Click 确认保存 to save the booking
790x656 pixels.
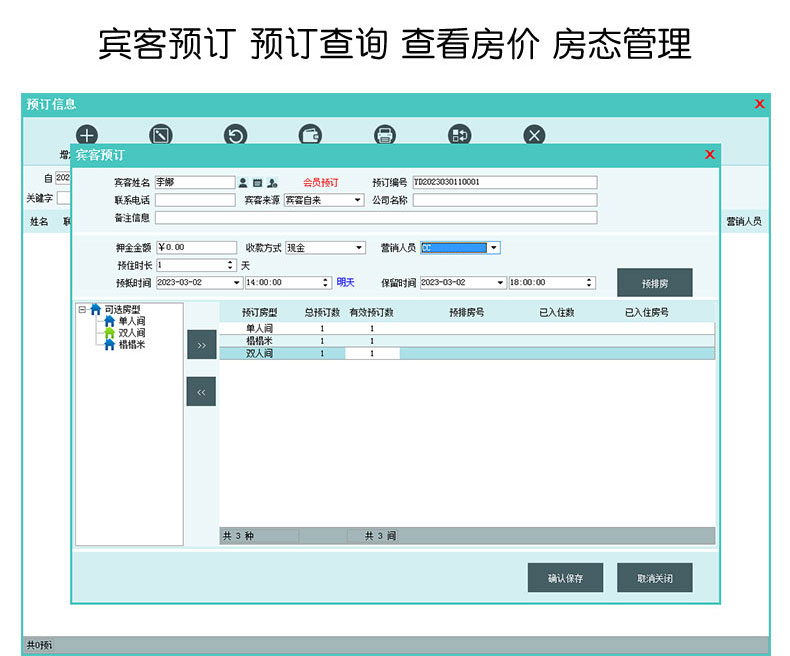(x=565, y=578)
